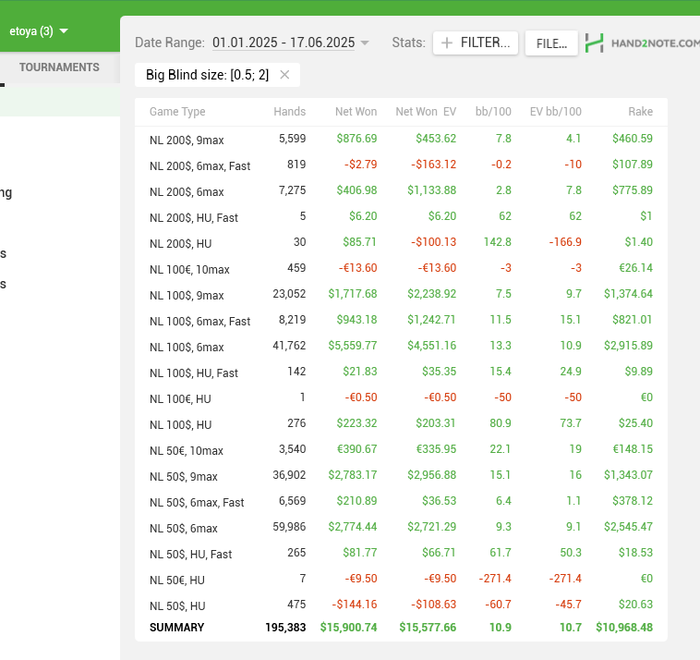Image resolution: width=700 pixels, height=660 pixels.
Task: Open the etoya (3) account dropdown
Action: click(39, 31)
